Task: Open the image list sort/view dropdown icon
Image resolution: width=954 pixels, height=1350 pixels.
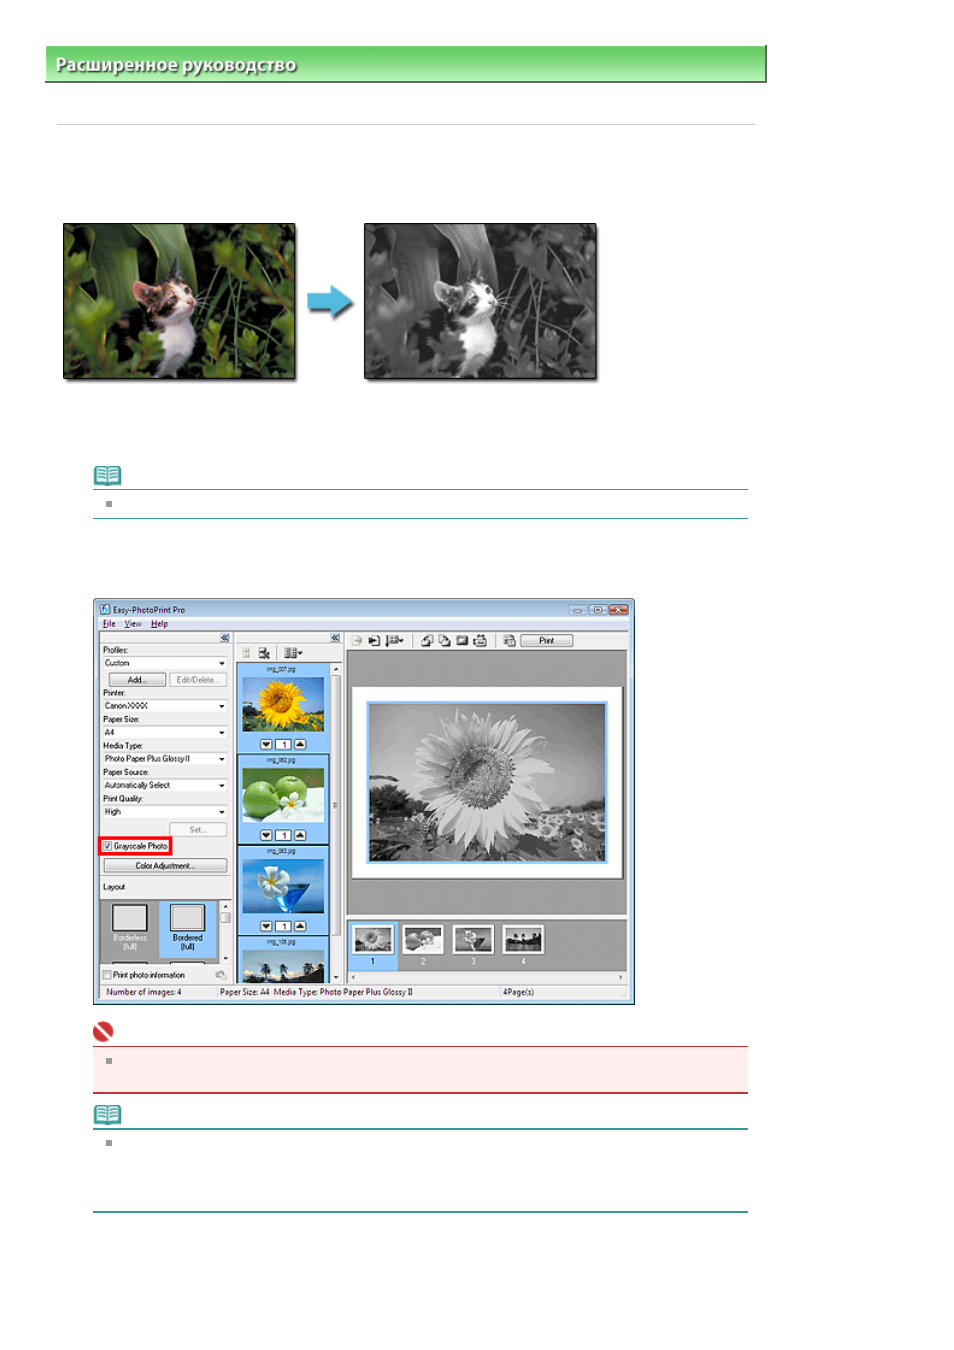Action: [293, 653]
